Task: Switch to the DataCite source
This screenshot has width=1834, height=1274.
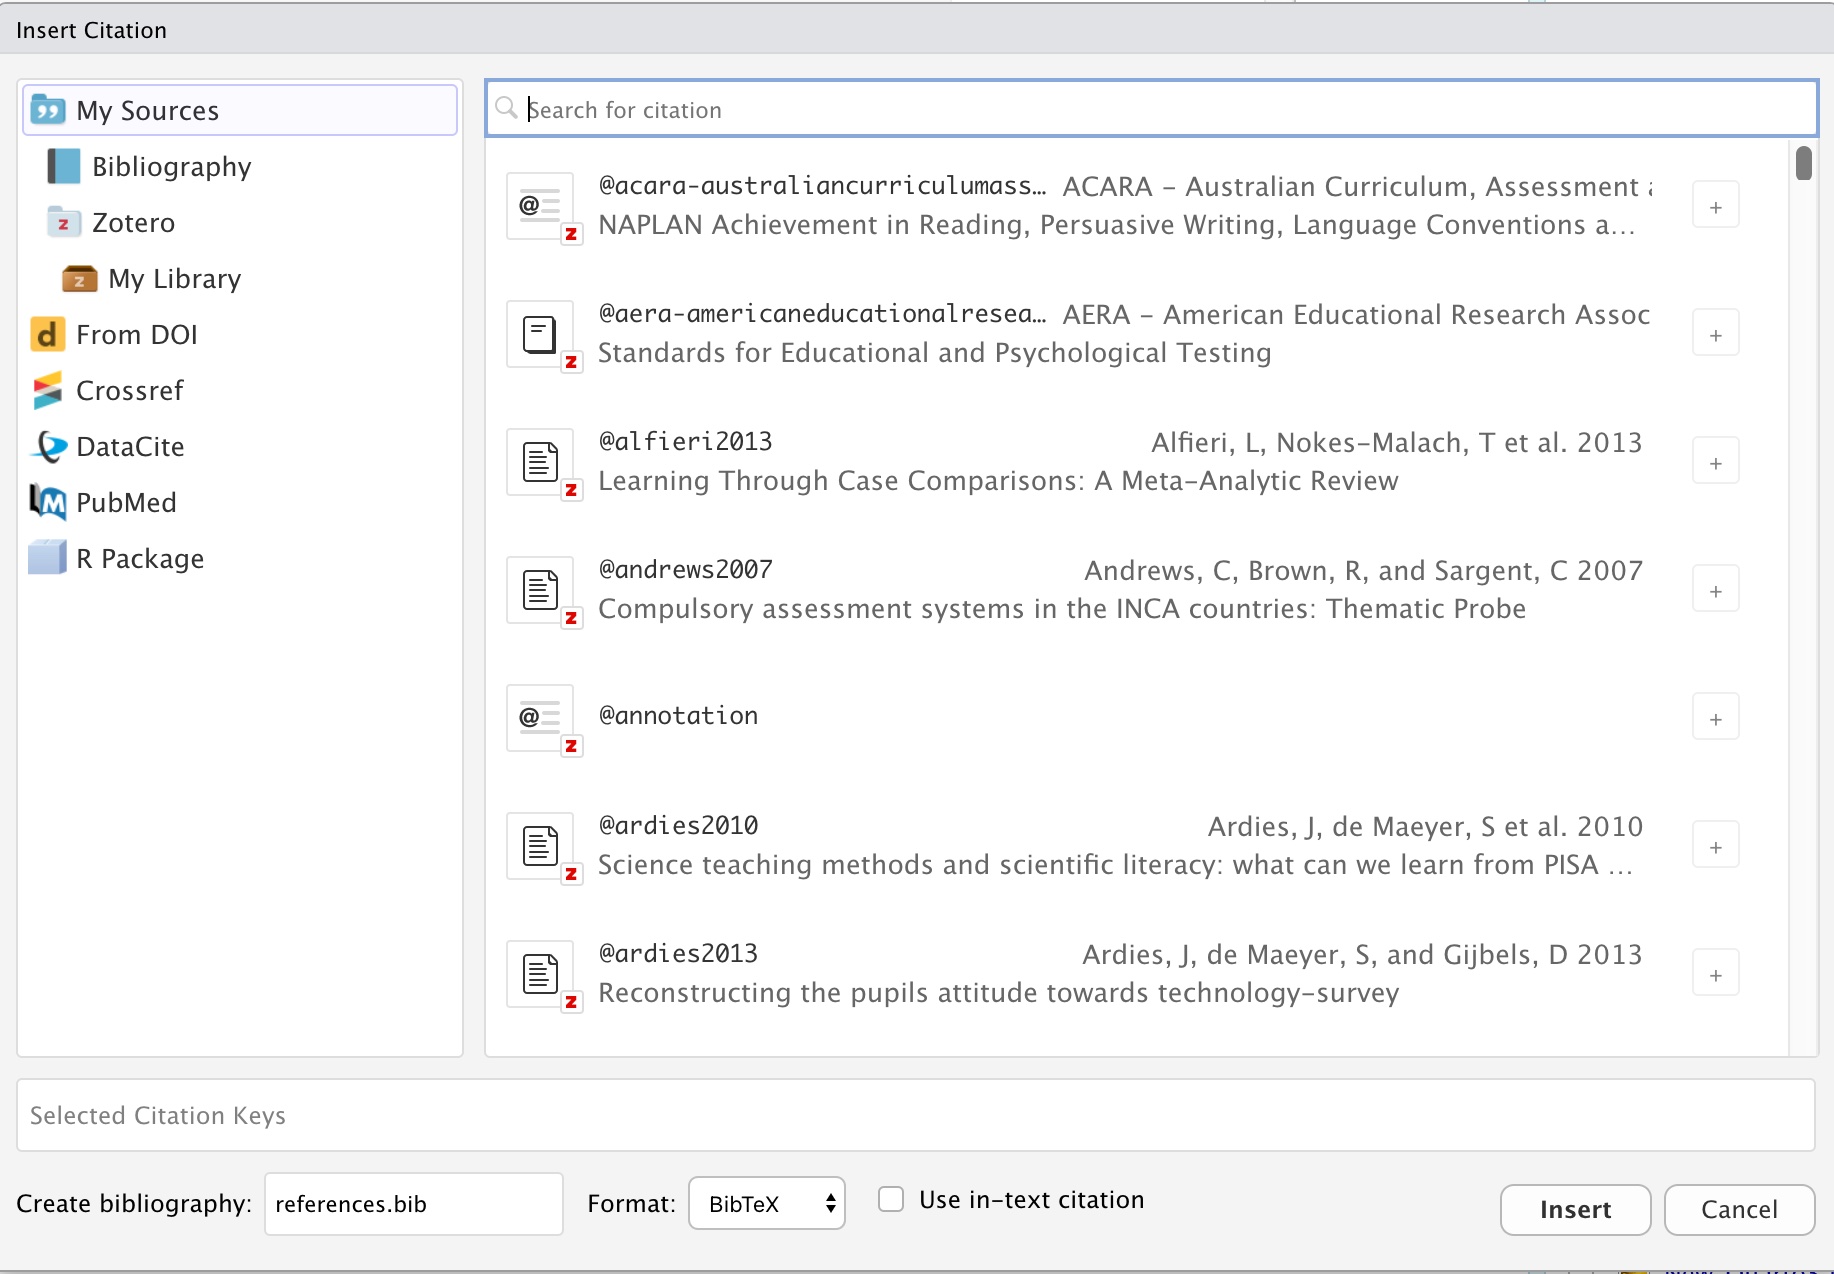Action: pyautogui.click(x=130, y=446)
